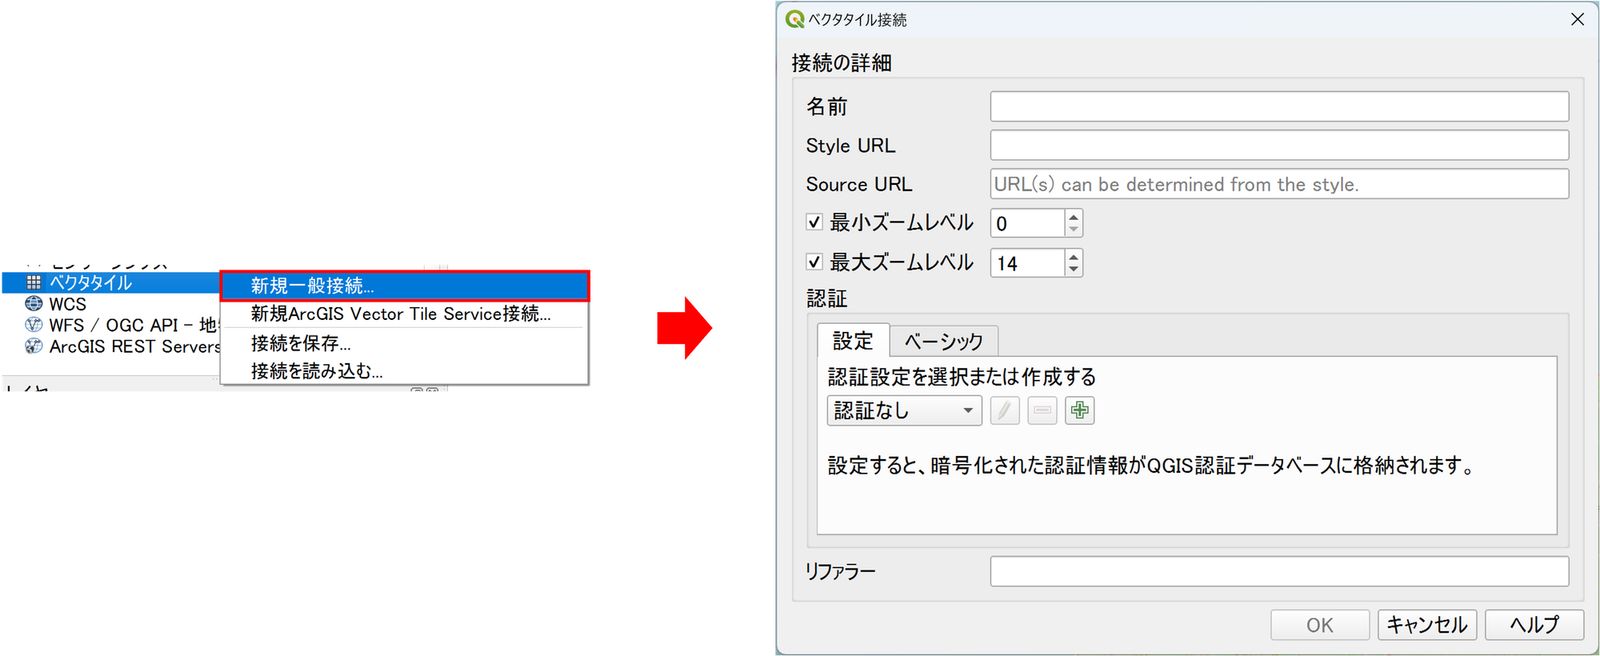Increase the maximum zoom level with the up arrow
The height and width of the screenshot is (656, 1600).
(1073, 256)
